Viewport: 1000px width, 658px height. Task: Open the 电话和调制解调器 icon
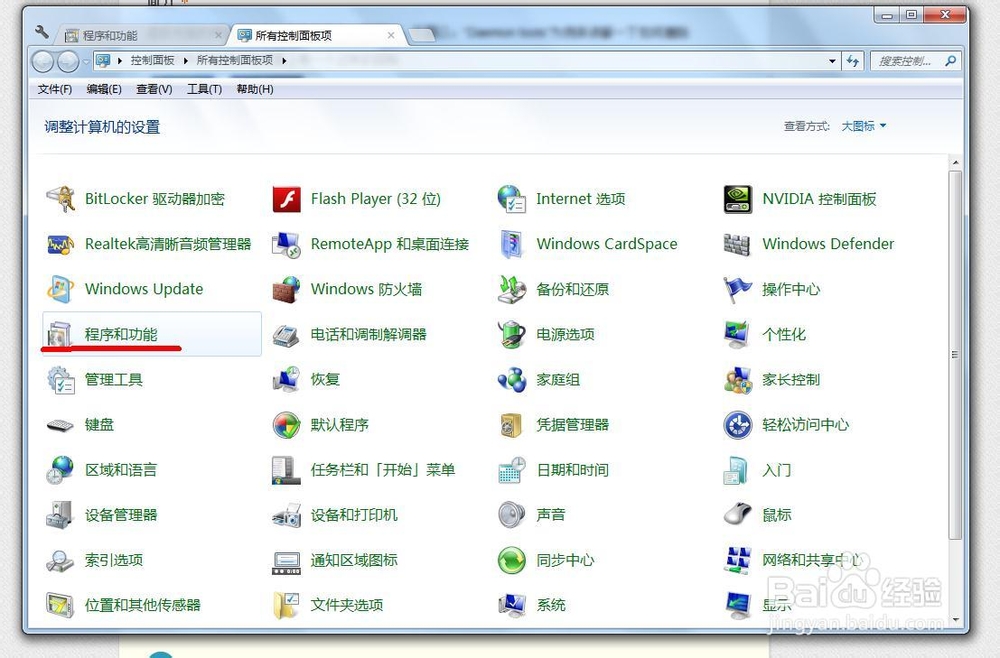pyautogui.click(x=286, y=335)
